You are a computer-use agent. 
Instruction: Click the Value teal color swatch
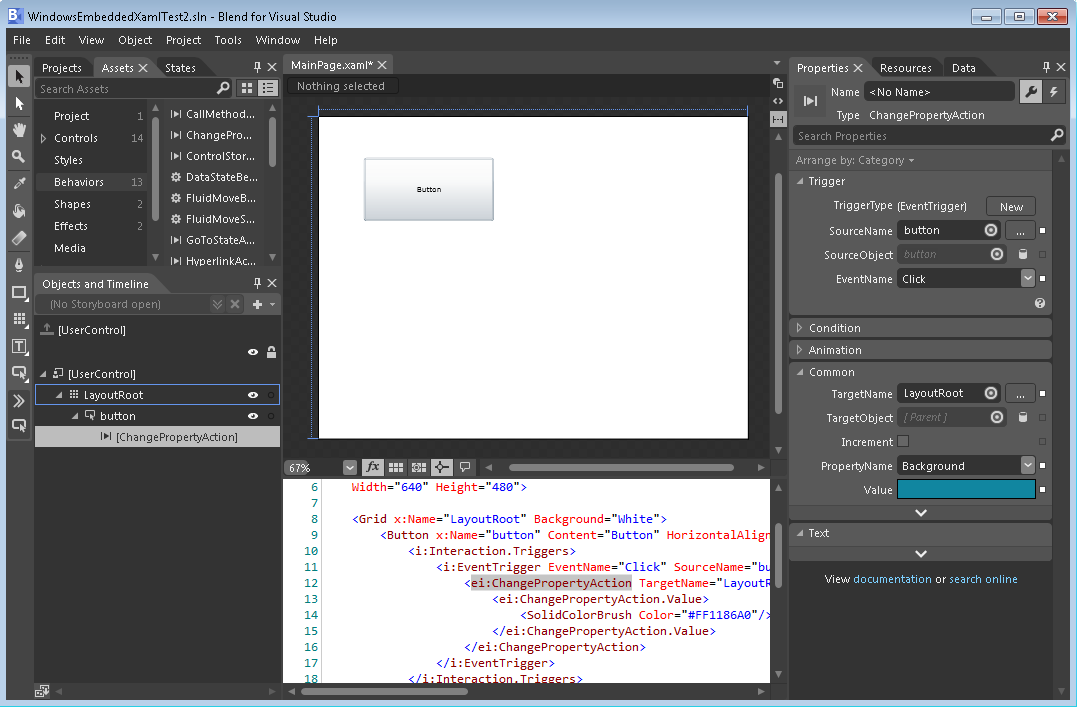click(966, 489)
